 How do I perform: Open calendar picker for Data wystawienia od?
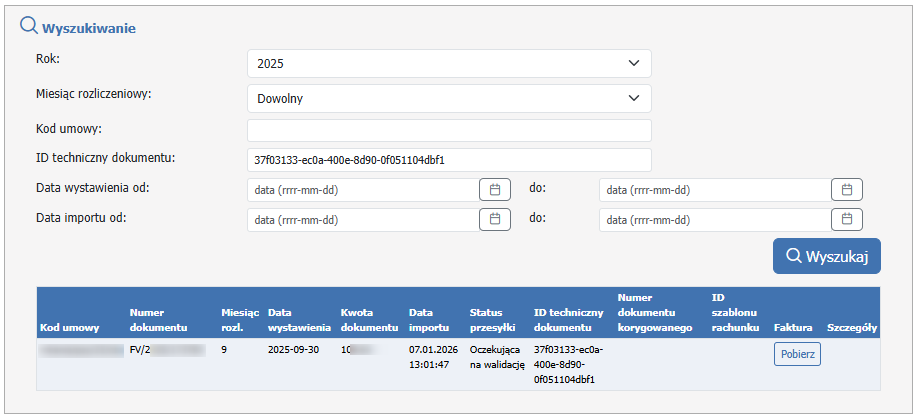pyautogui.click(x=494, y=190)
